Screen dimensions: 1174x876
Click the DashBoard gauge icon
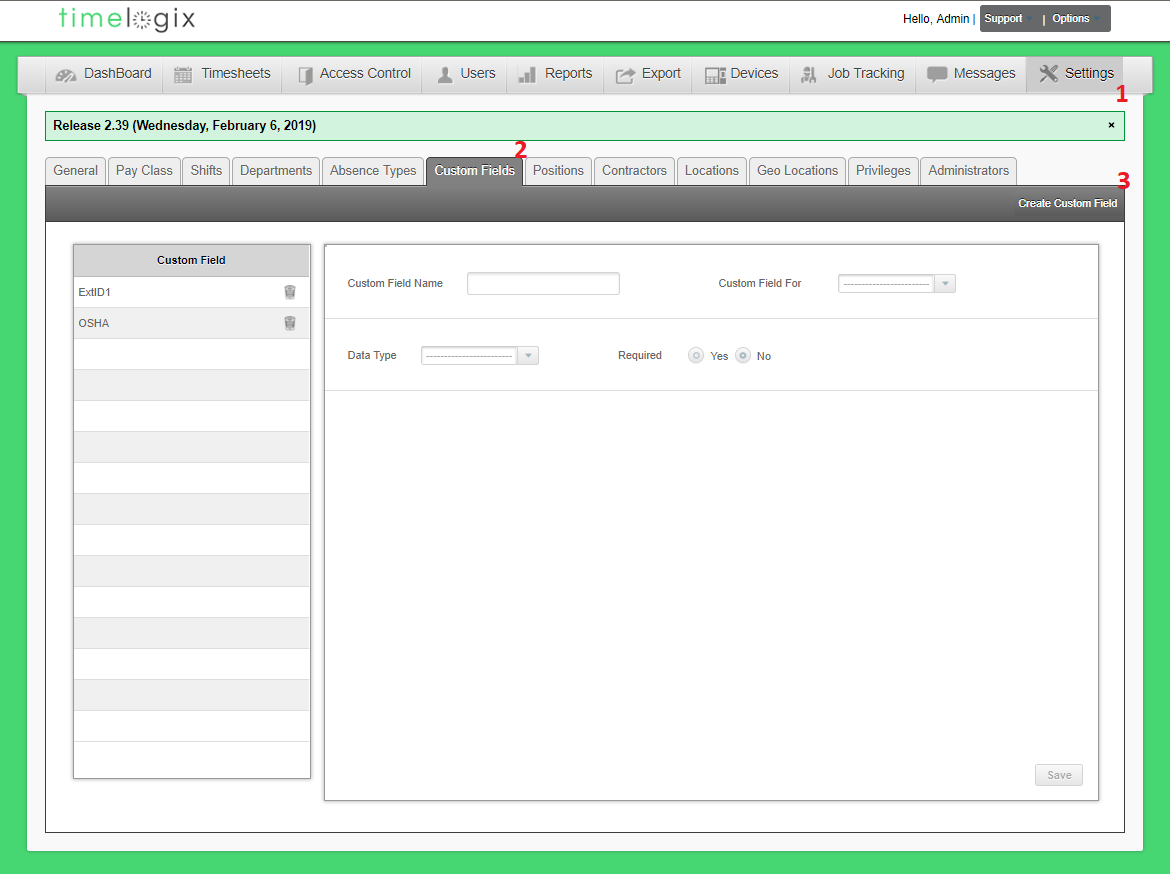pos(66,75)
